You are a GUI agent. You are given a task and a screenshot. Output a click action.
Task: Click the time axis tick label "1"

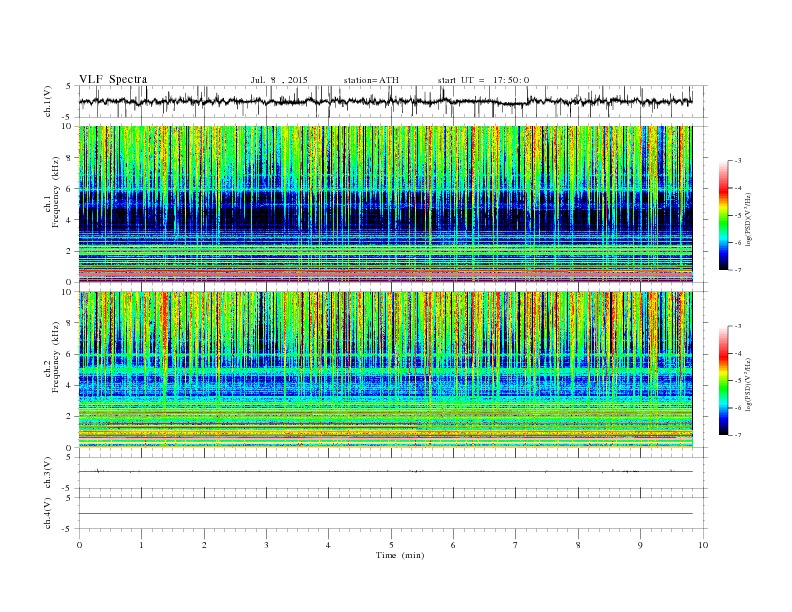click(x=141, y=545)
